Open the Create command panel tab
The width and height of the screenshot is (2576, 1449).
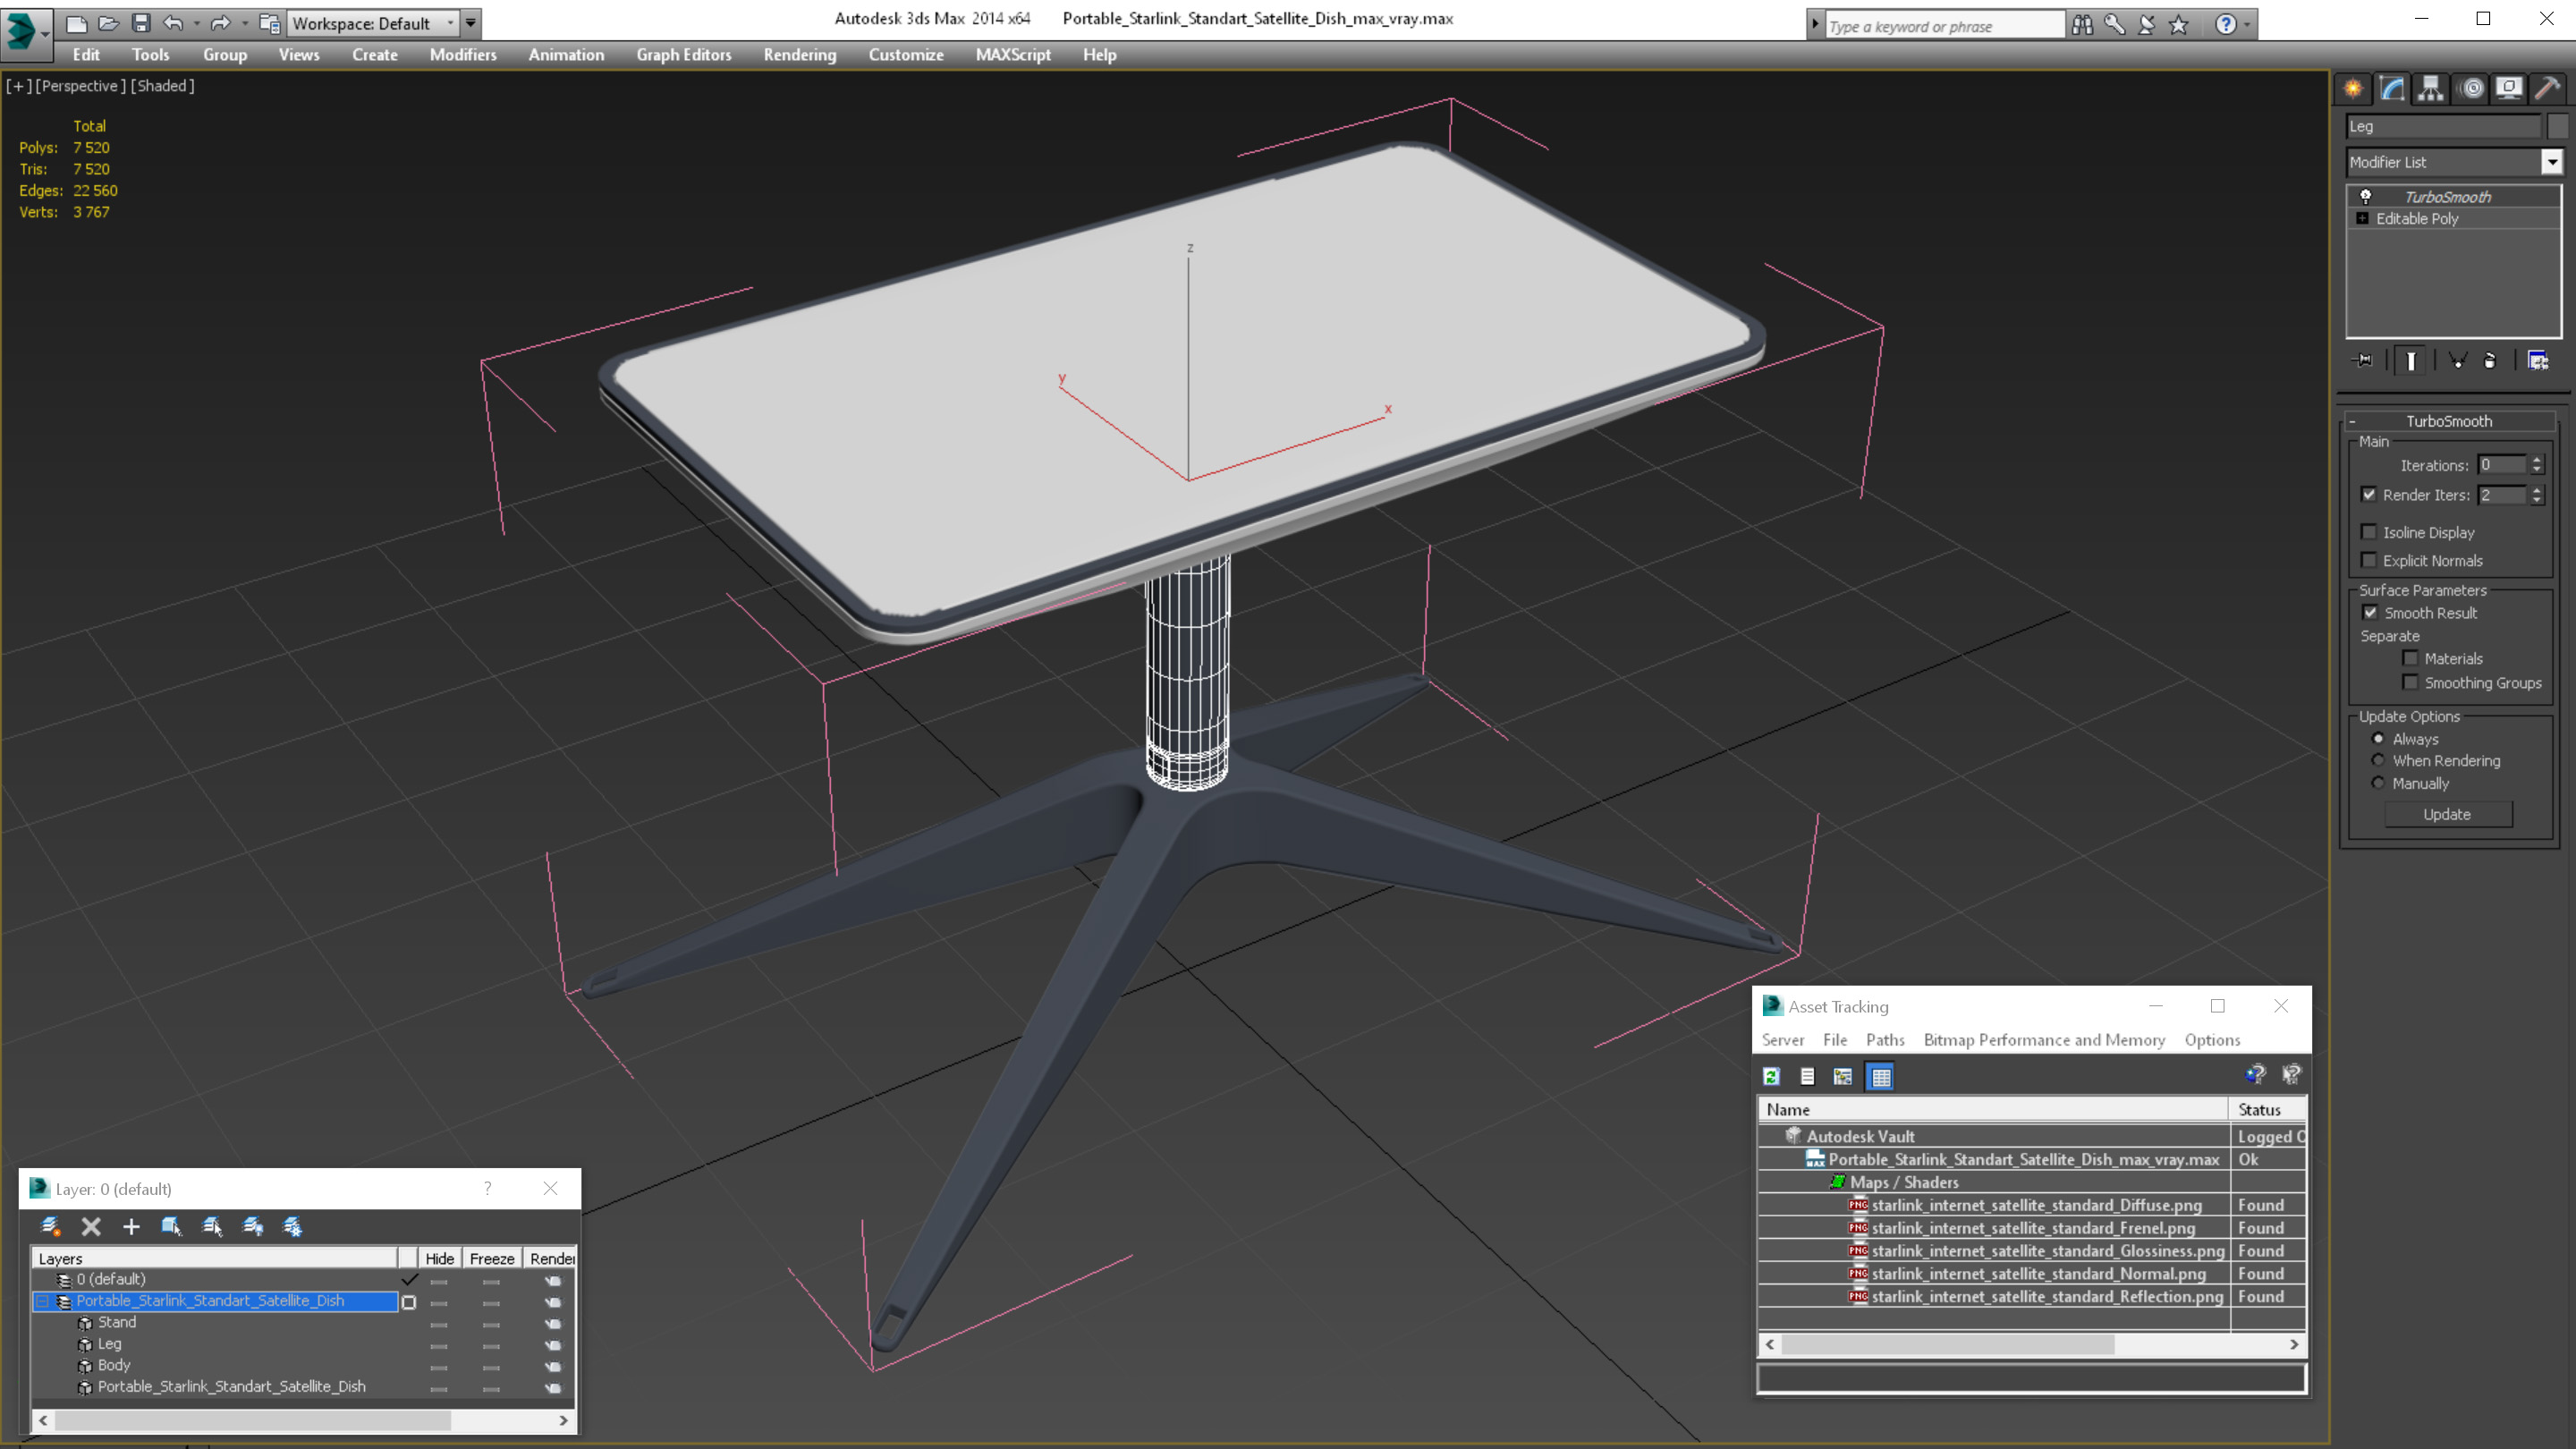click(2354, 89)
